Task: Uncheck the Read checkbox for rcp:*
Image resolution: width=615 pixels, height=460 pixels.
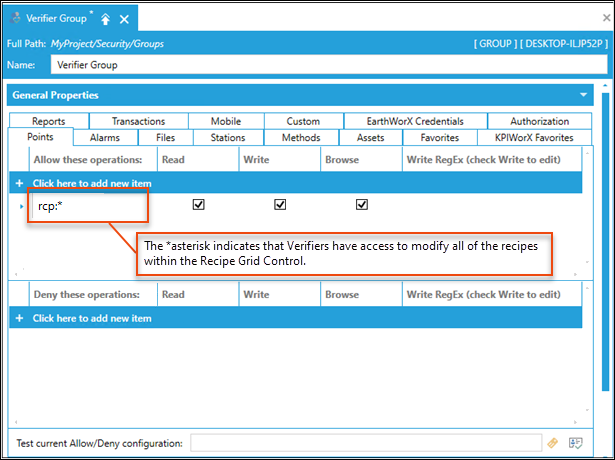Action: point(198,205)
